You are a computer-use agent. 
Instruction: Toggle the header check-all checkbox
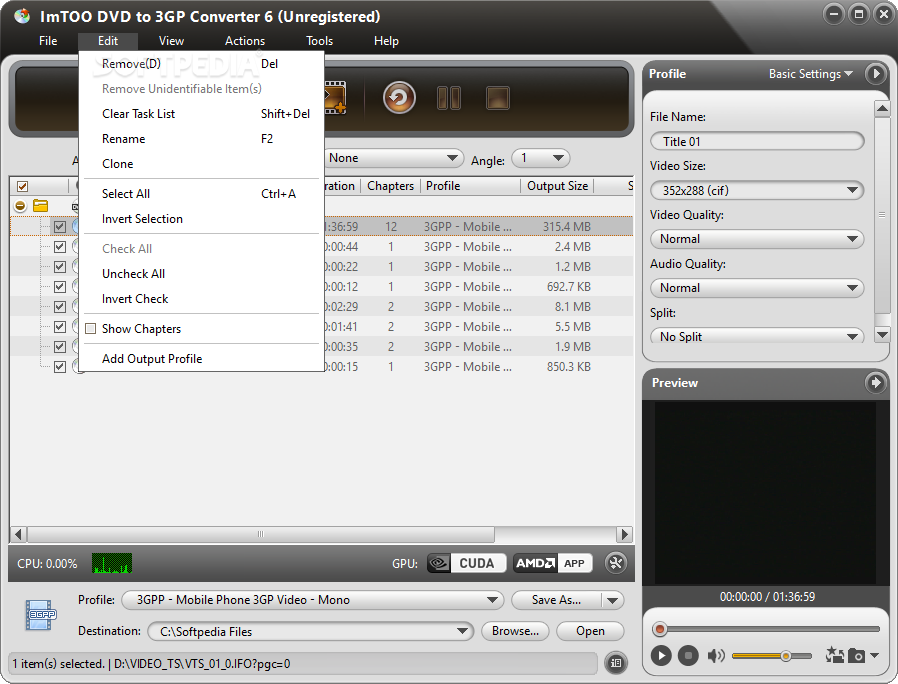point(22,186)
